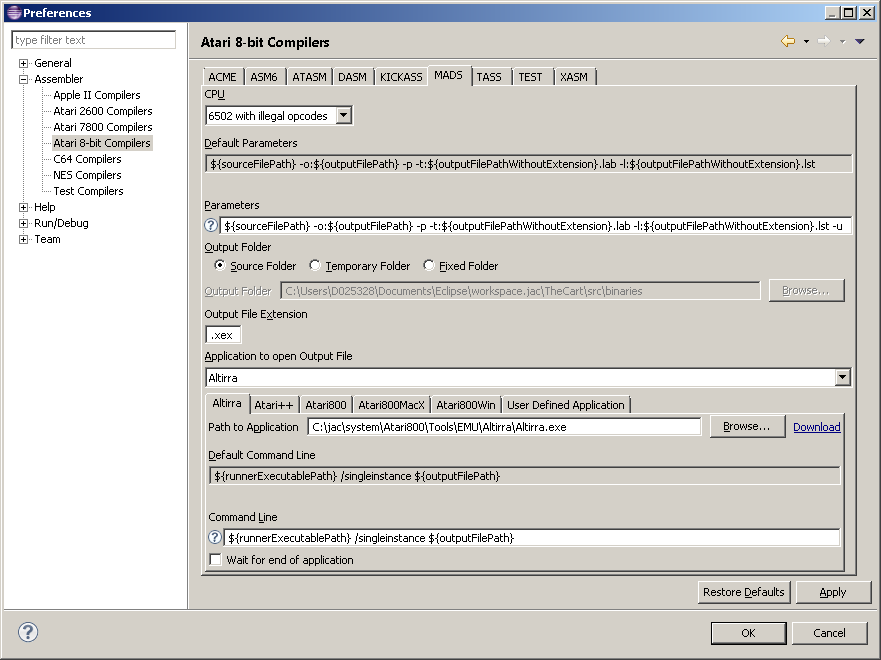Viewport: 881px width, 660px height.
Task: Select the General preferences category
Action: (53, 63)
